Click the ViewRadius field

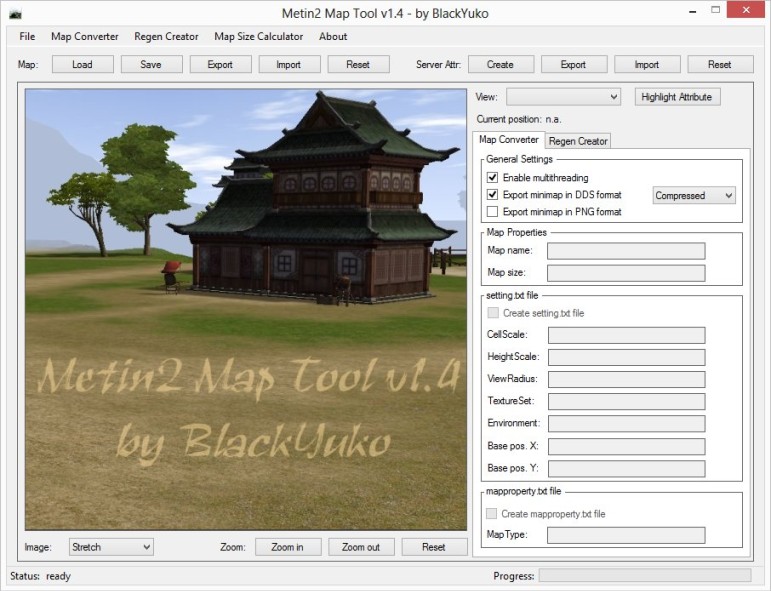tap(626, 379)
